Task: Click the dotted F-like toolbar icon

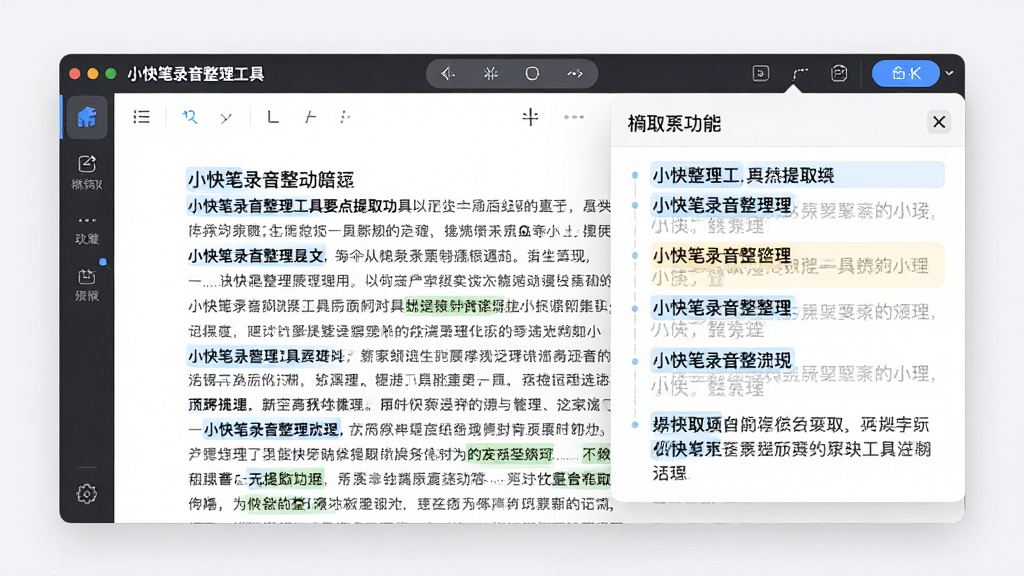Action: pyautogui.click(x=345, y=117)
